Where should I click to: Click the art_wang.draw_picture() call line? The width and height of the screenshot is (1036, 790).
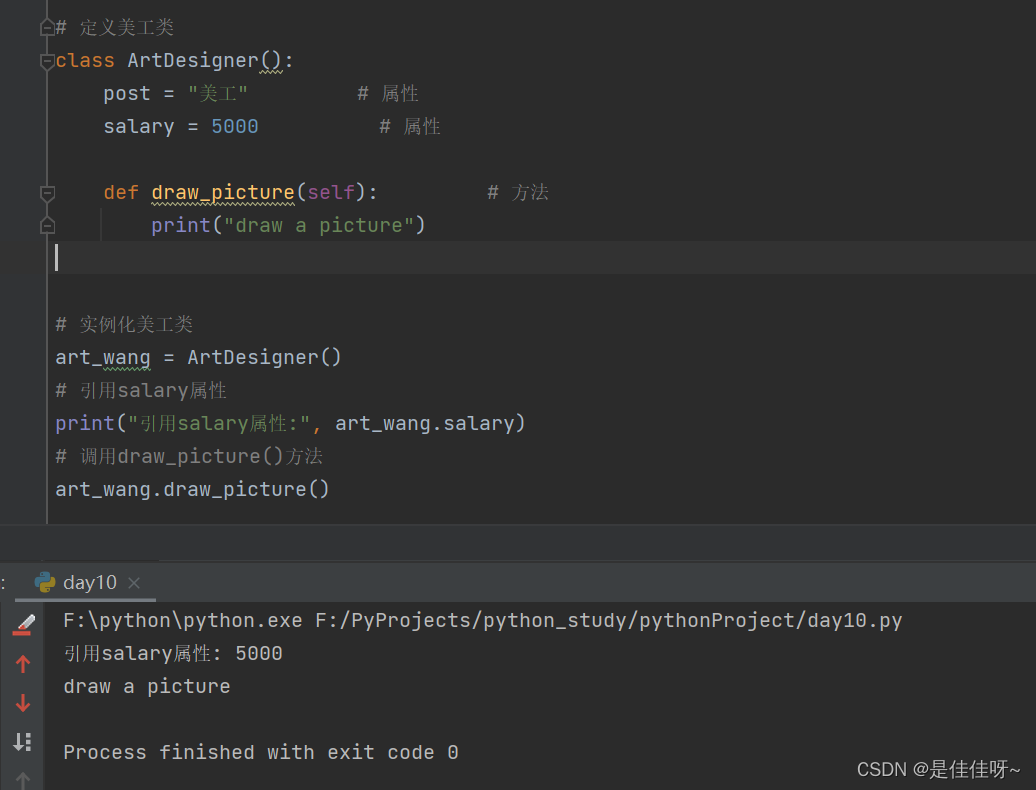point(192,489)
